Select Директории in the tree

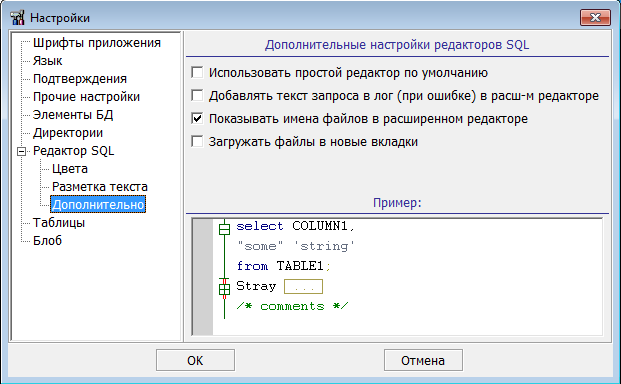click(x=68, y=133)
